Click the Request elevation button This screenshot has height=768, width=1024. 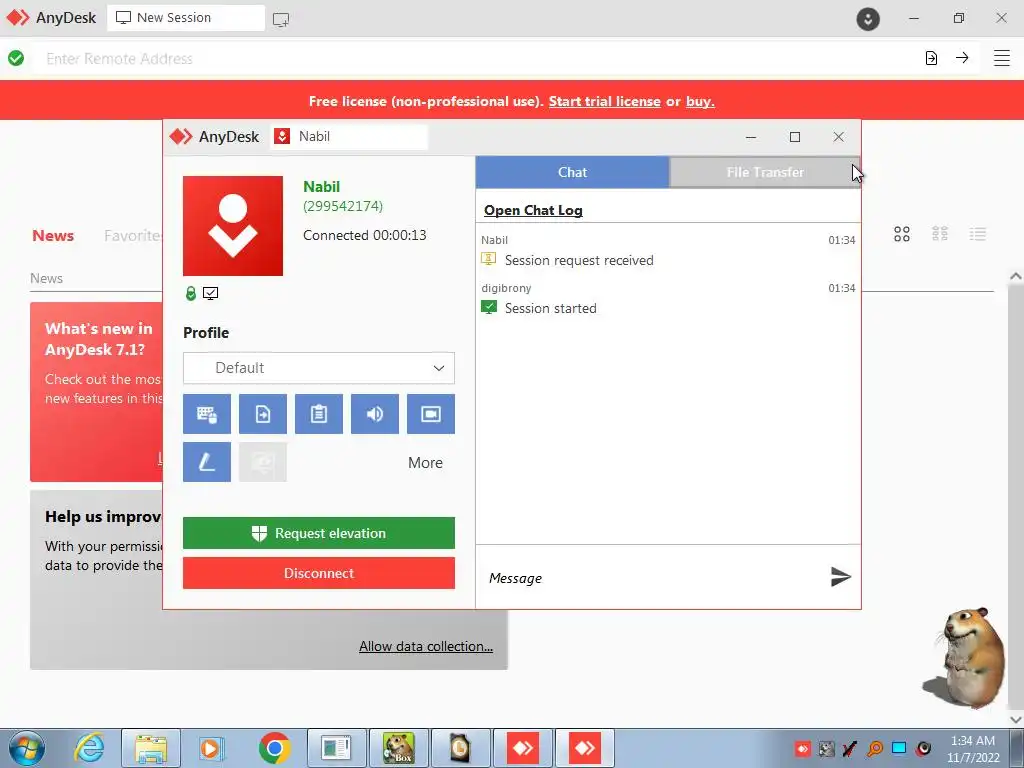point(319,534)
